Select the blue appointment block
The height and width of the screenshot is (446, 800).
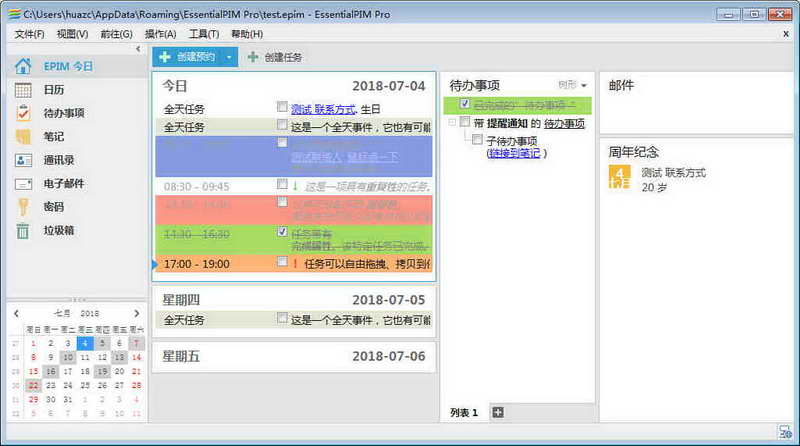(x=294, y=156)
